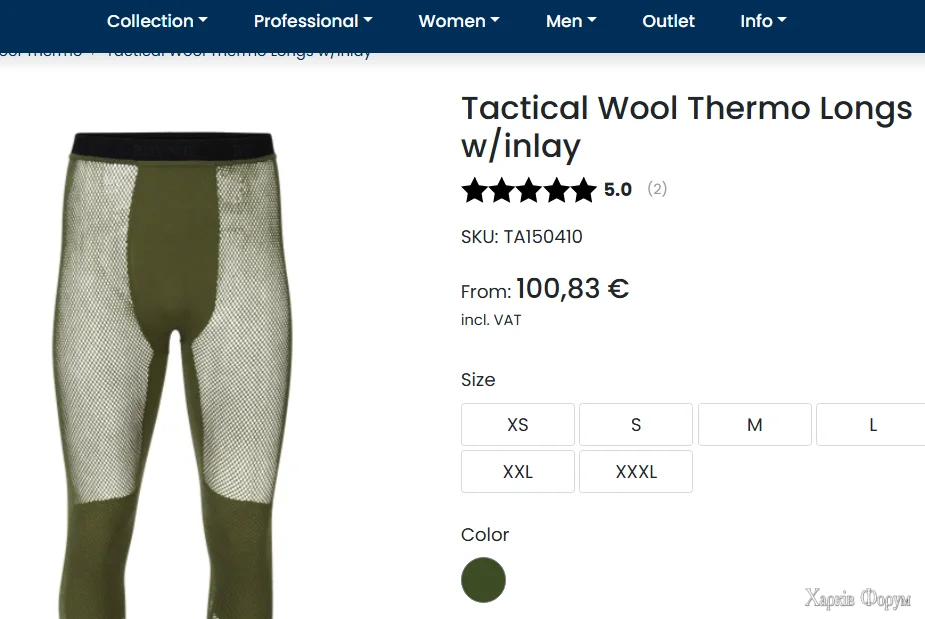This screenshot has width=925, height=619.
Task: Open the Info menu
Action: [x=763, y=21]
